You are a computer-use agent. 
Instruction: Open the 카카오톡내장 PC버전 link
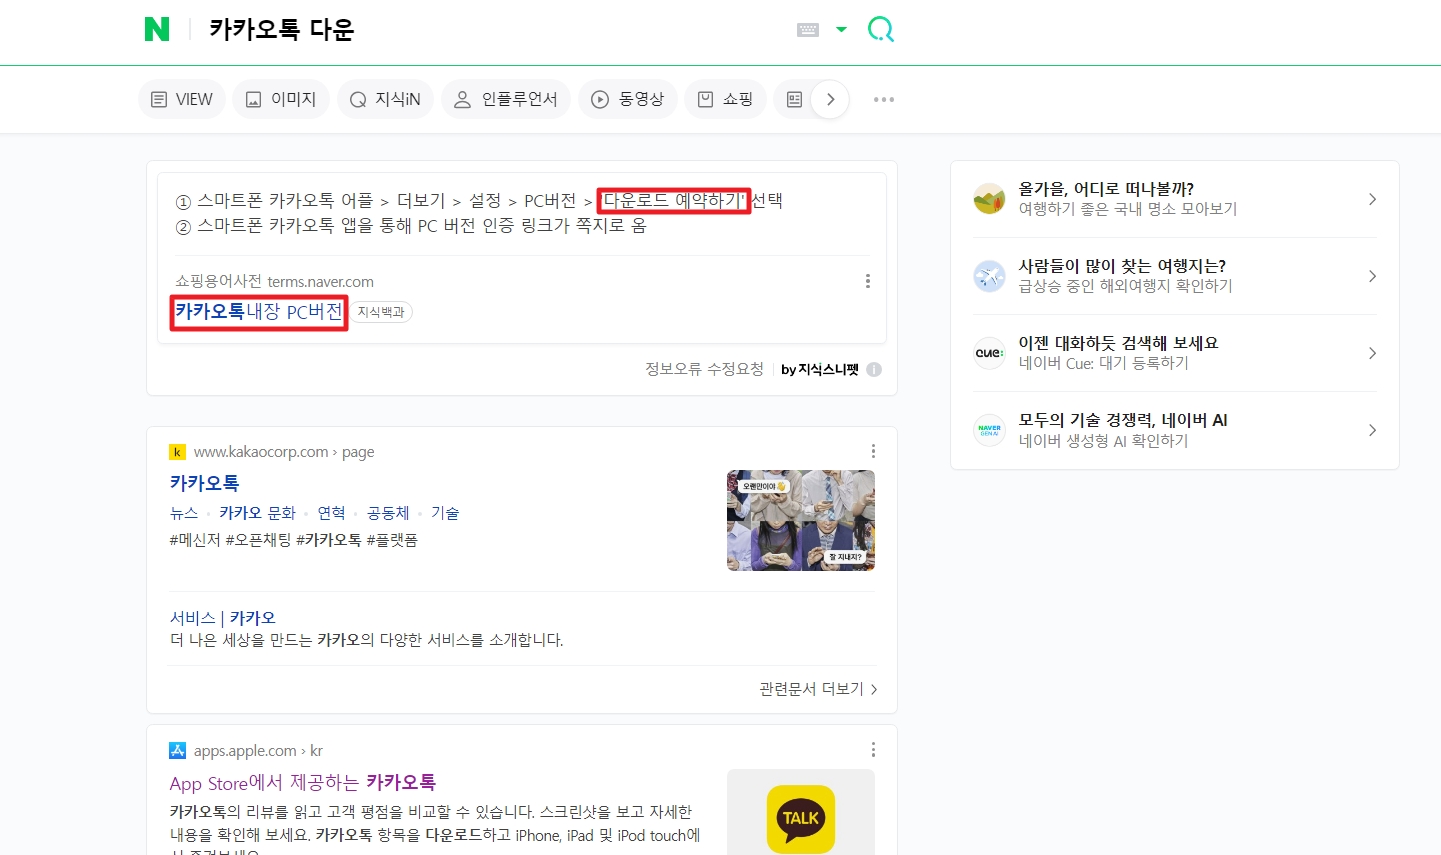pyautogui.click(x=258, y=312)
